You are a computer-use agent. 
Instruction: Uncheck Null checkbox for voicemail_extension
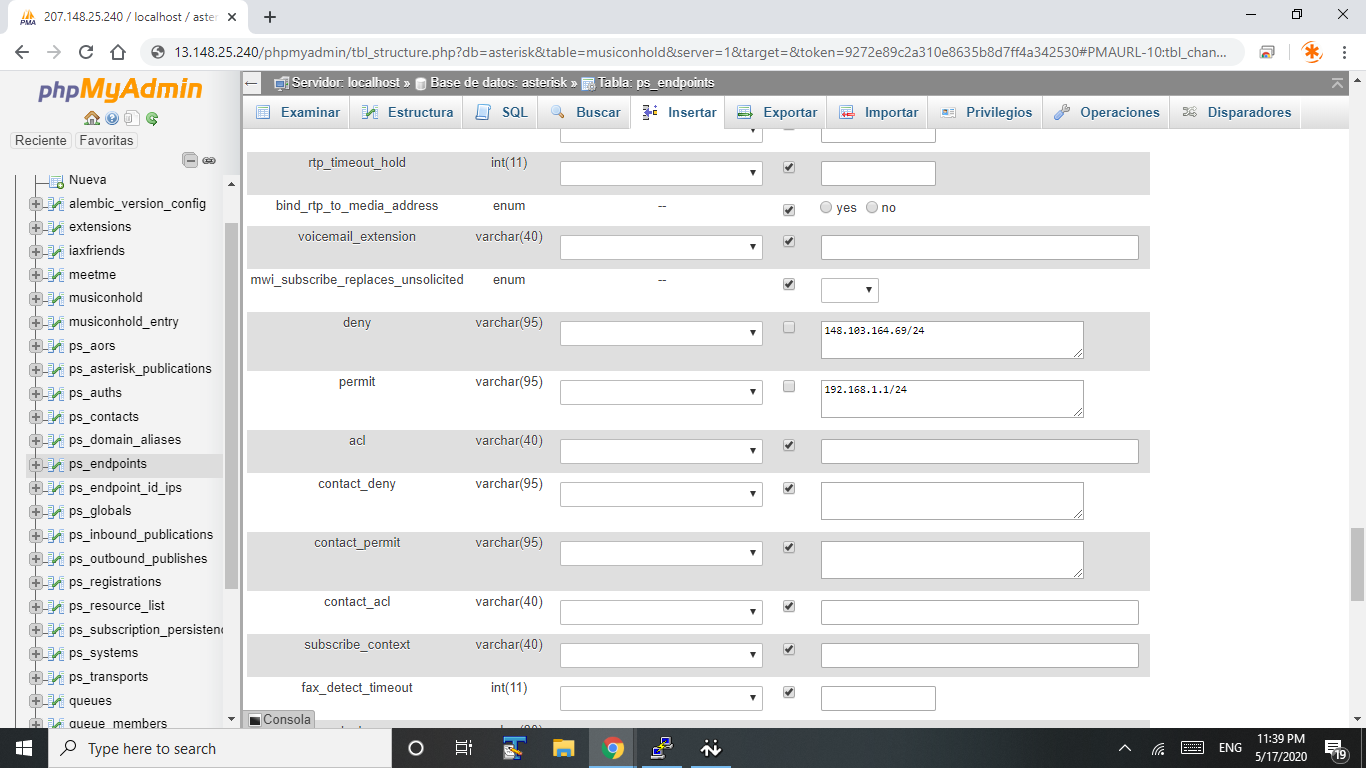pos(789,242)
